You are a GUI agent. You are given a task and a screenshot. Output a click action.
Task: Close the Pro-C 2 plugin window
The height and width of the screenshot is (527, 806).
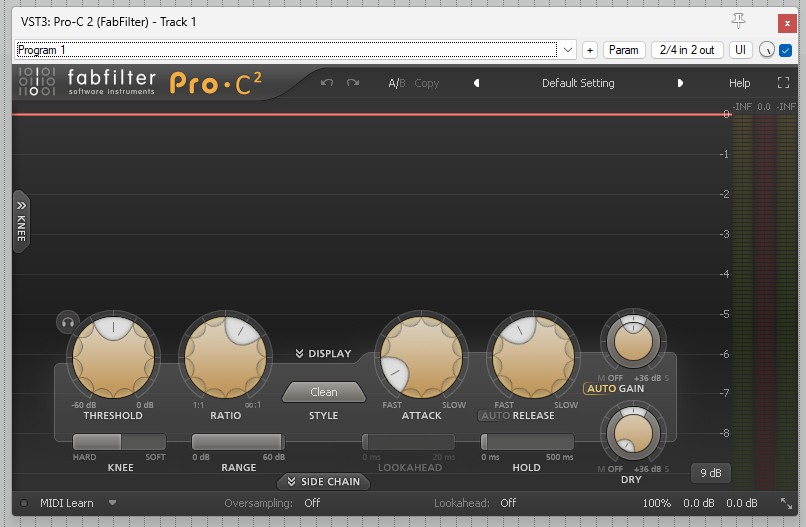click(x=787, y=23)
